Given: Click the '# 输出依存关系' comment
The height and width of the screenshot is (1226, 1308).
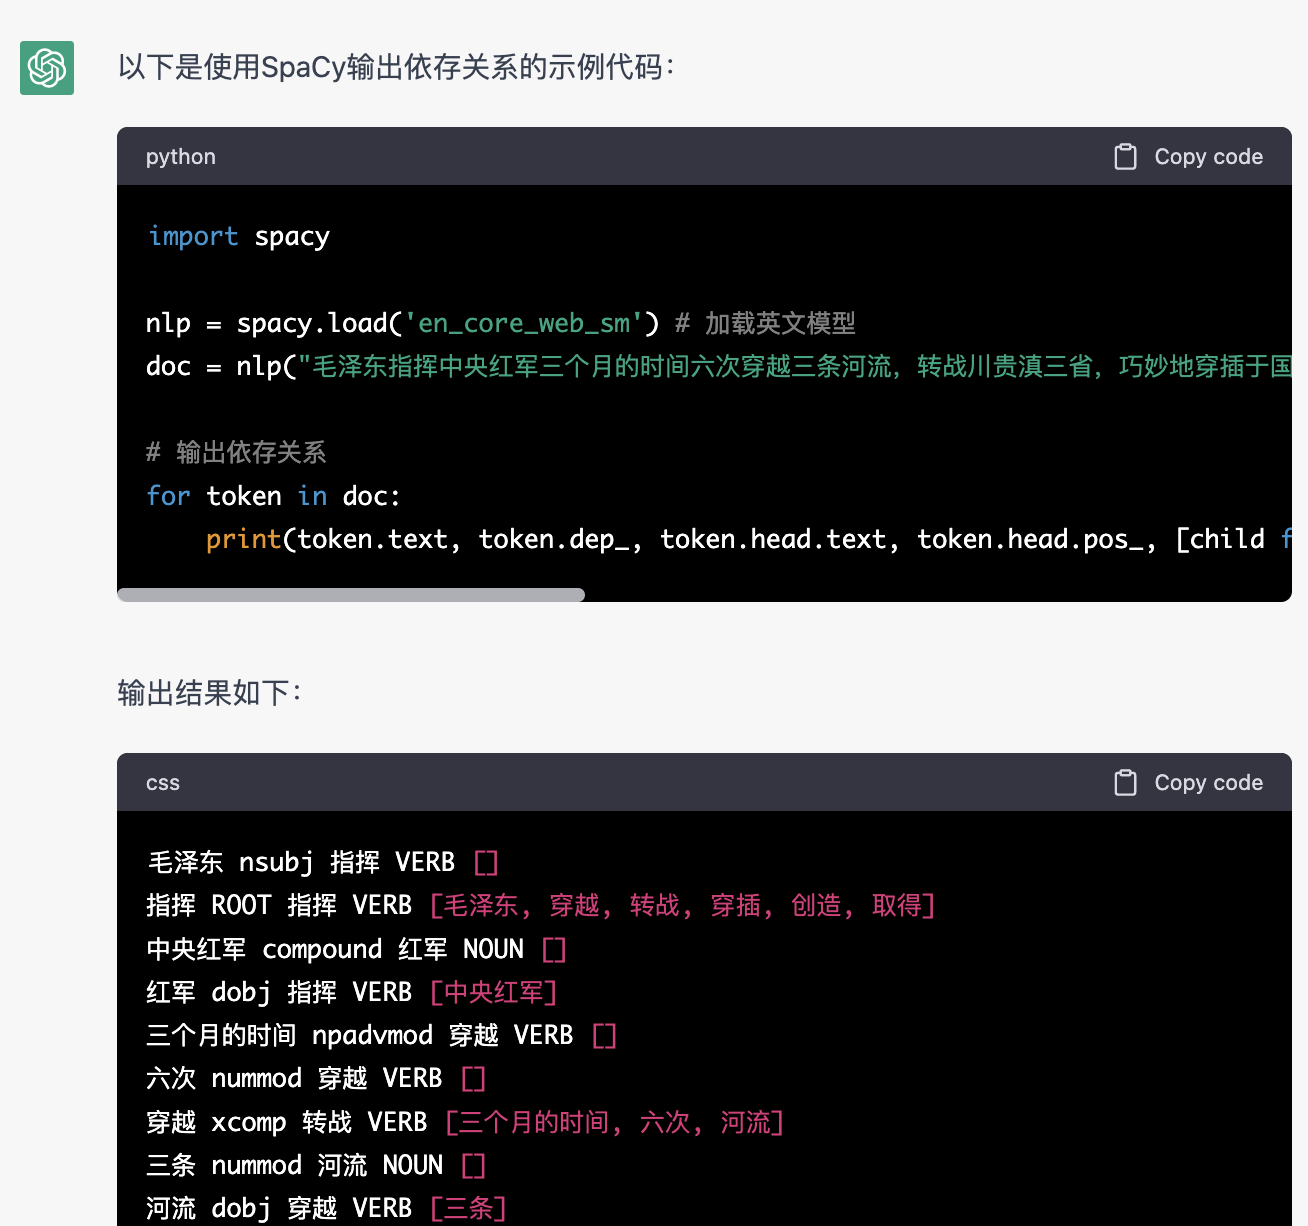Looking at the screenshot, I should tap(236, 453).
